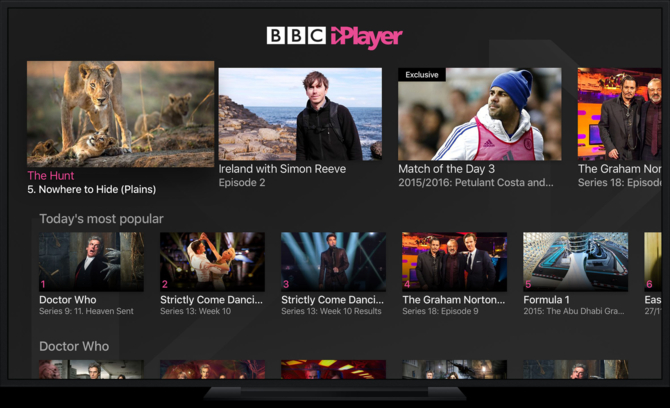Viewport: 670px width, 408px height.
Task: Open fifth thumbnail in Doctor Who row
Action: [576, 370]
